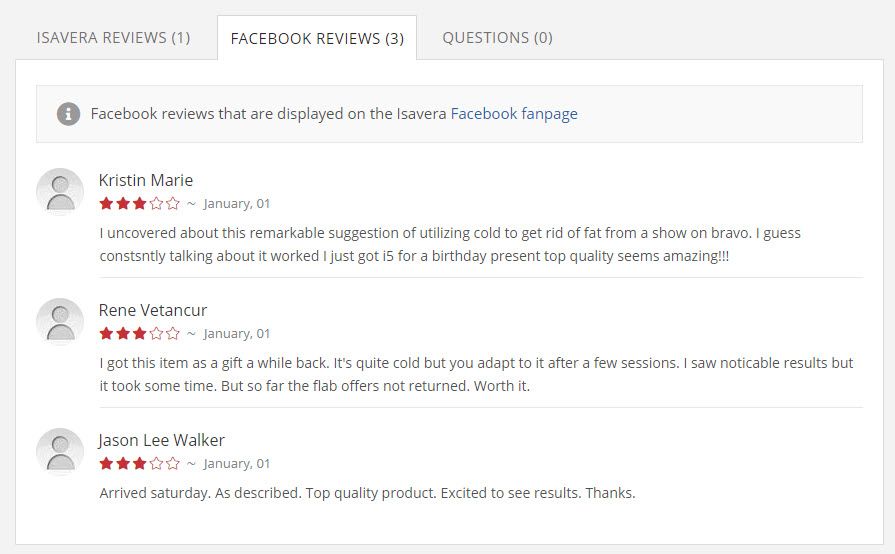Click Rene Vetancur's star rating

coord(139,333)
